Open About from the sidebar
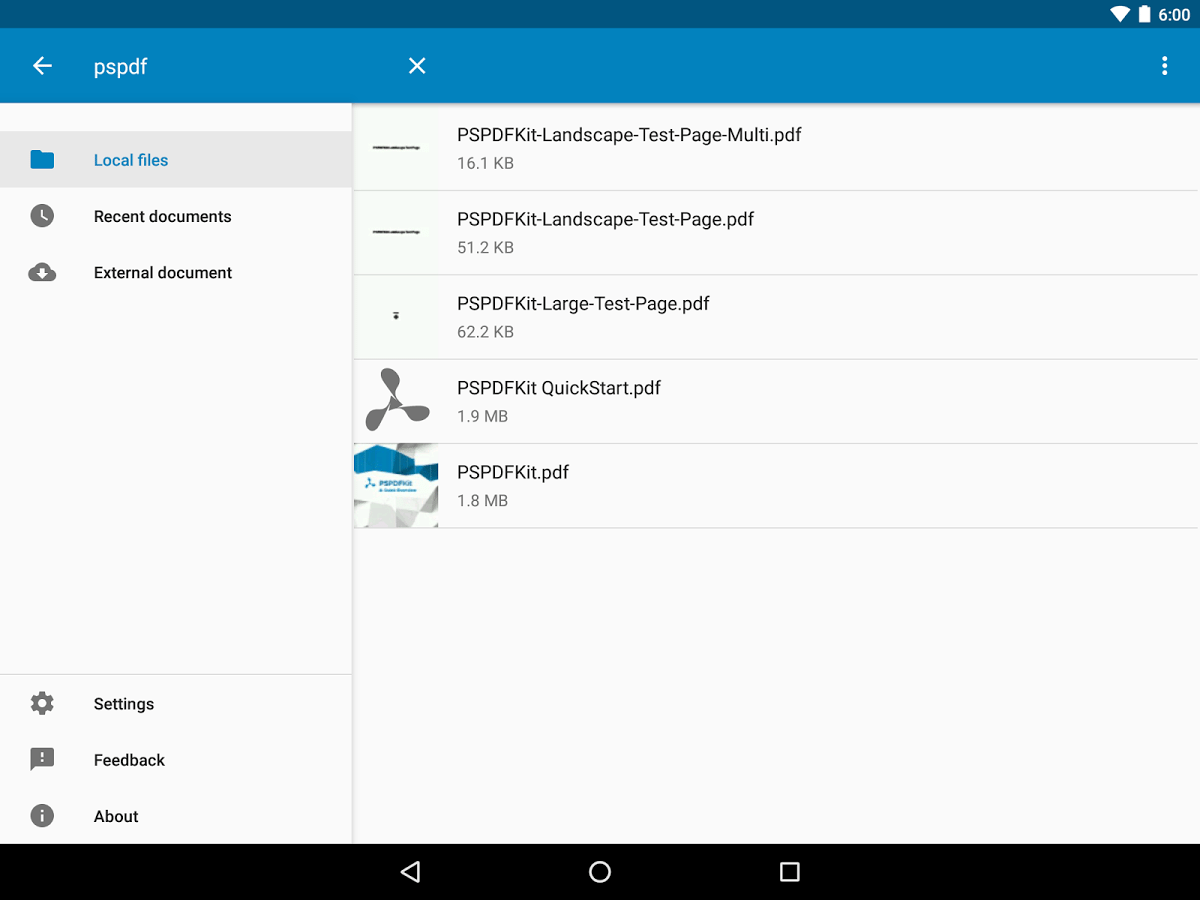Image resolution: width=1200 pixels, height=900 pixels. [176, 816]
